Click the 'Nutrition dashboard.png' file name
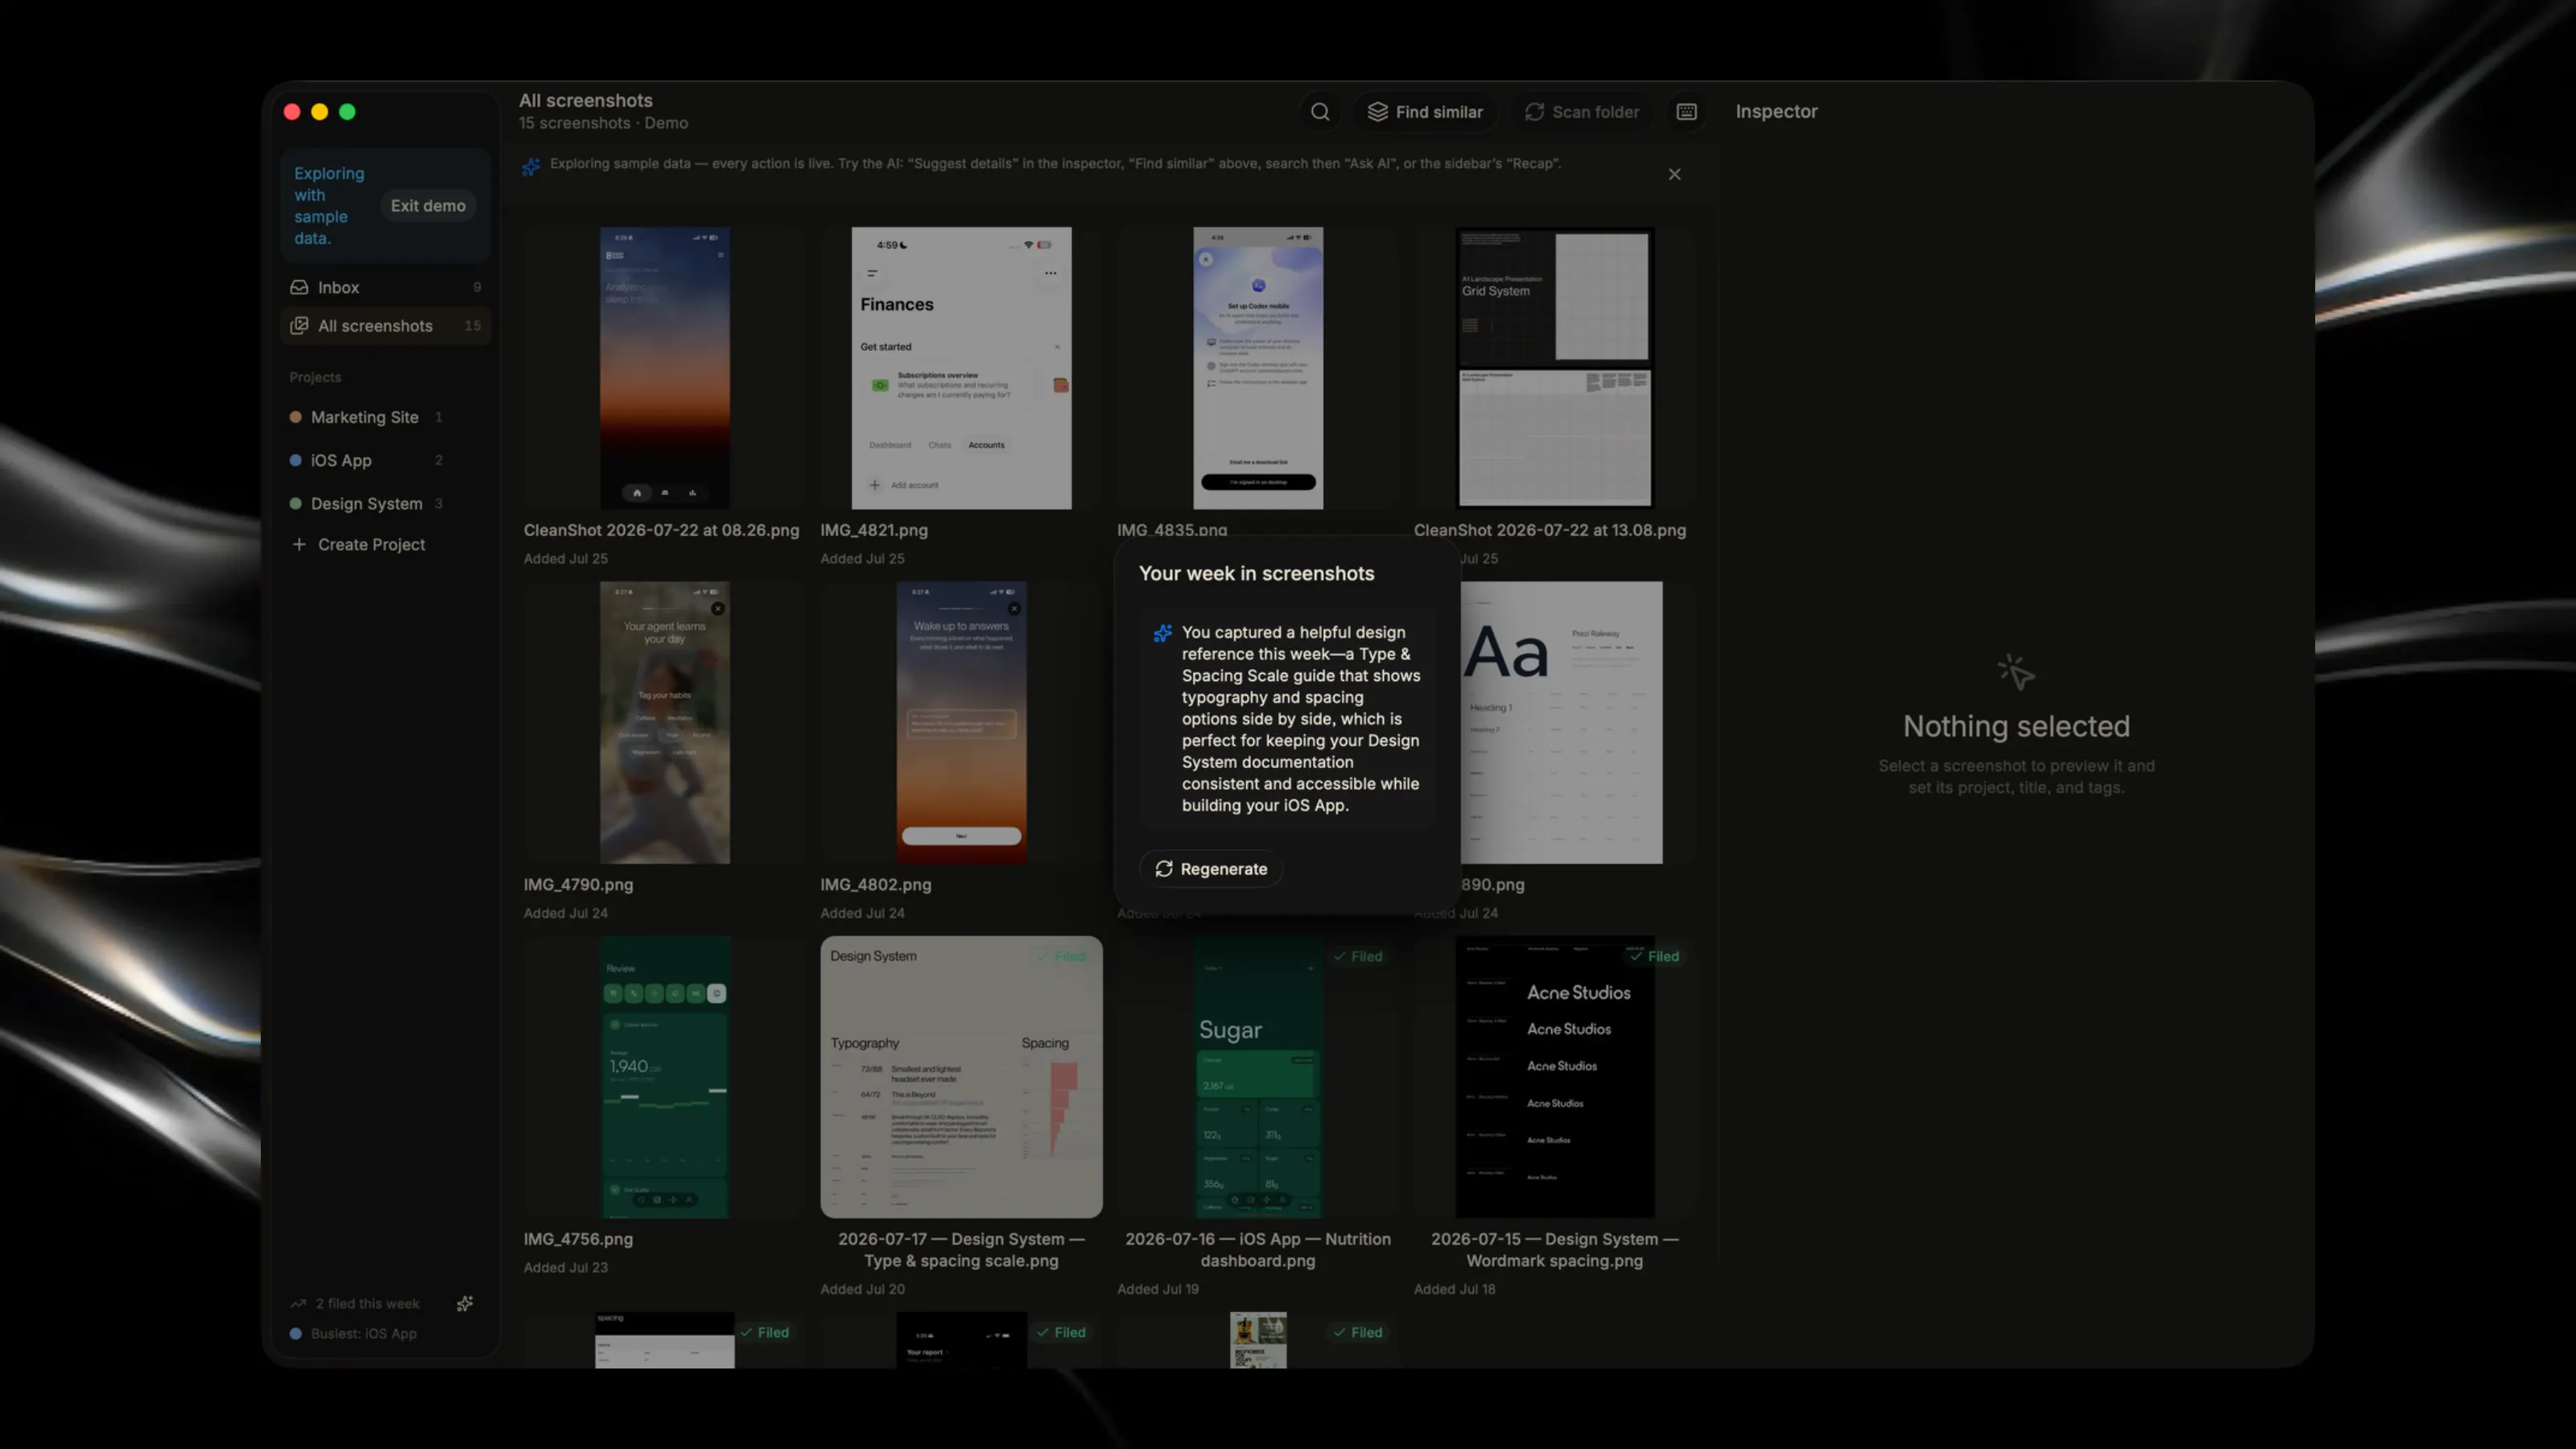 [x=1258, y=1250]
